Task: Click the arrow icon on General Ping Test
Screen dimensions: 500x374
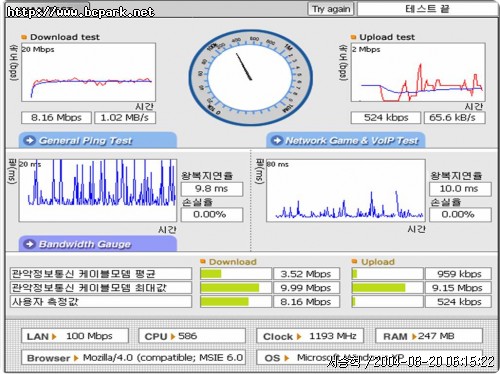Action: point(29,140)
